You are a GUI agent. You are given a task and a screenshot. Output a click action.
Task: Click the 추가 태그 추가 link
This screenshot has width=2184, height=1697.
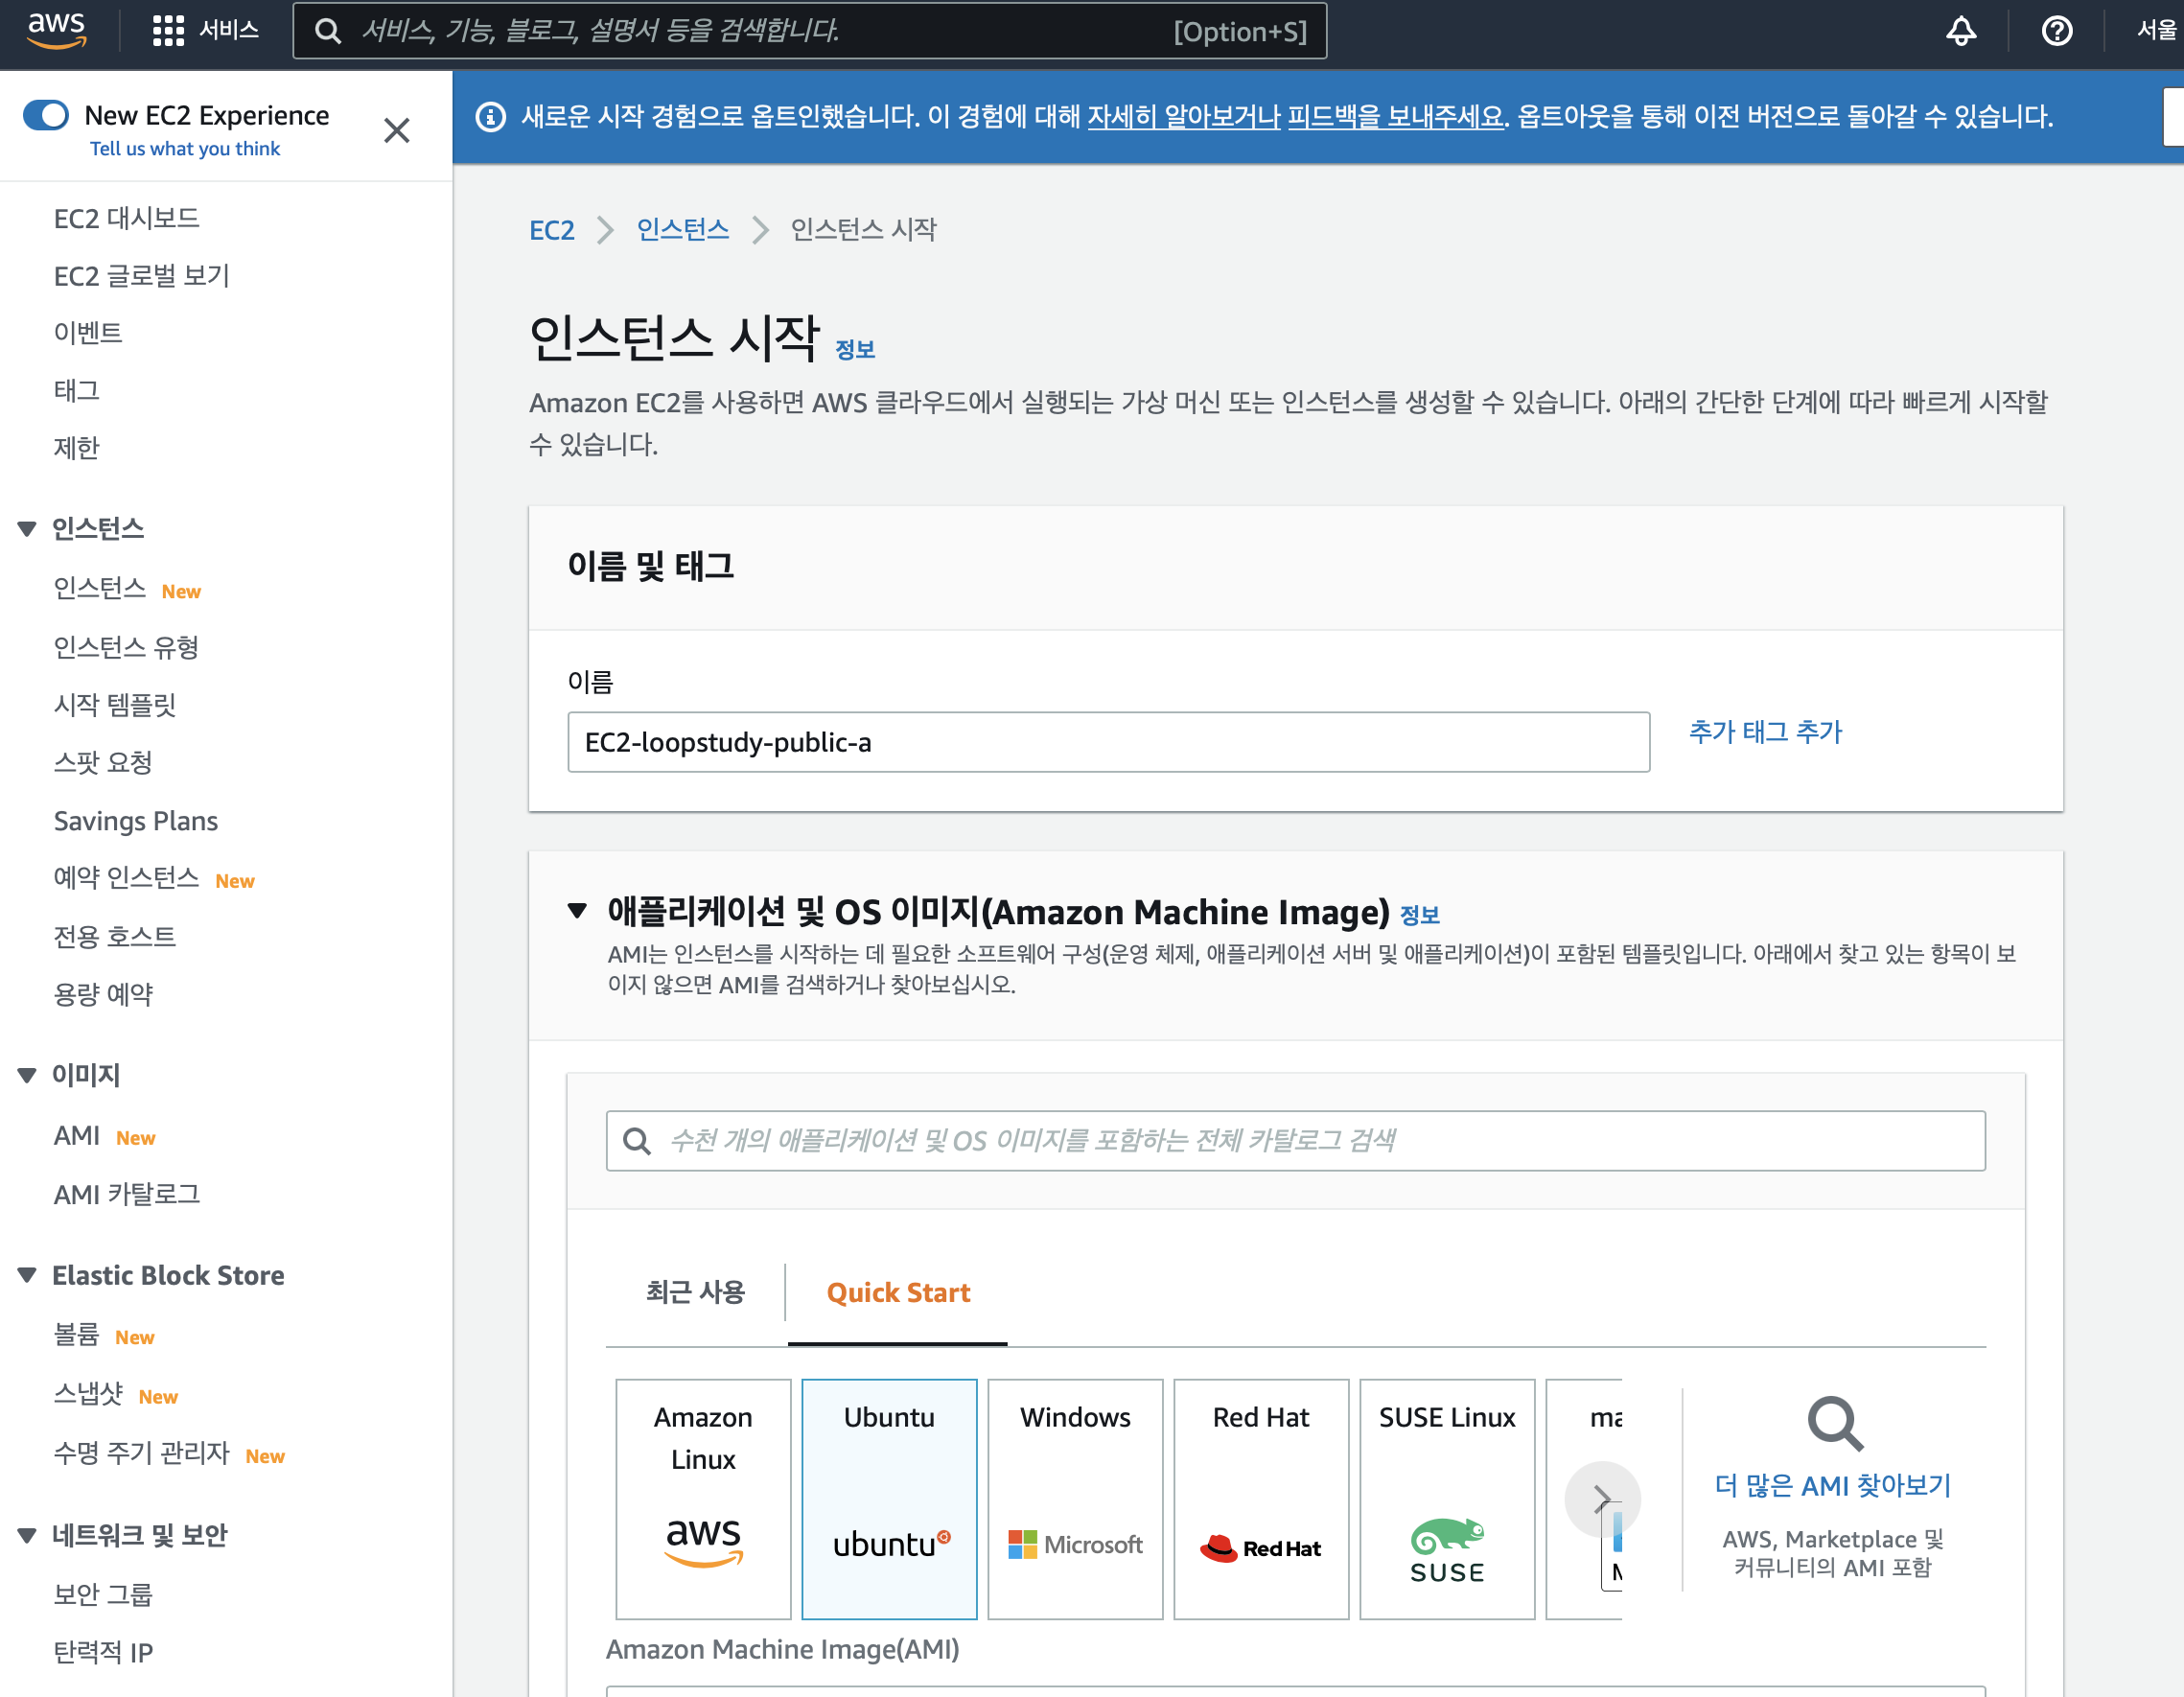pos(1764,731)
